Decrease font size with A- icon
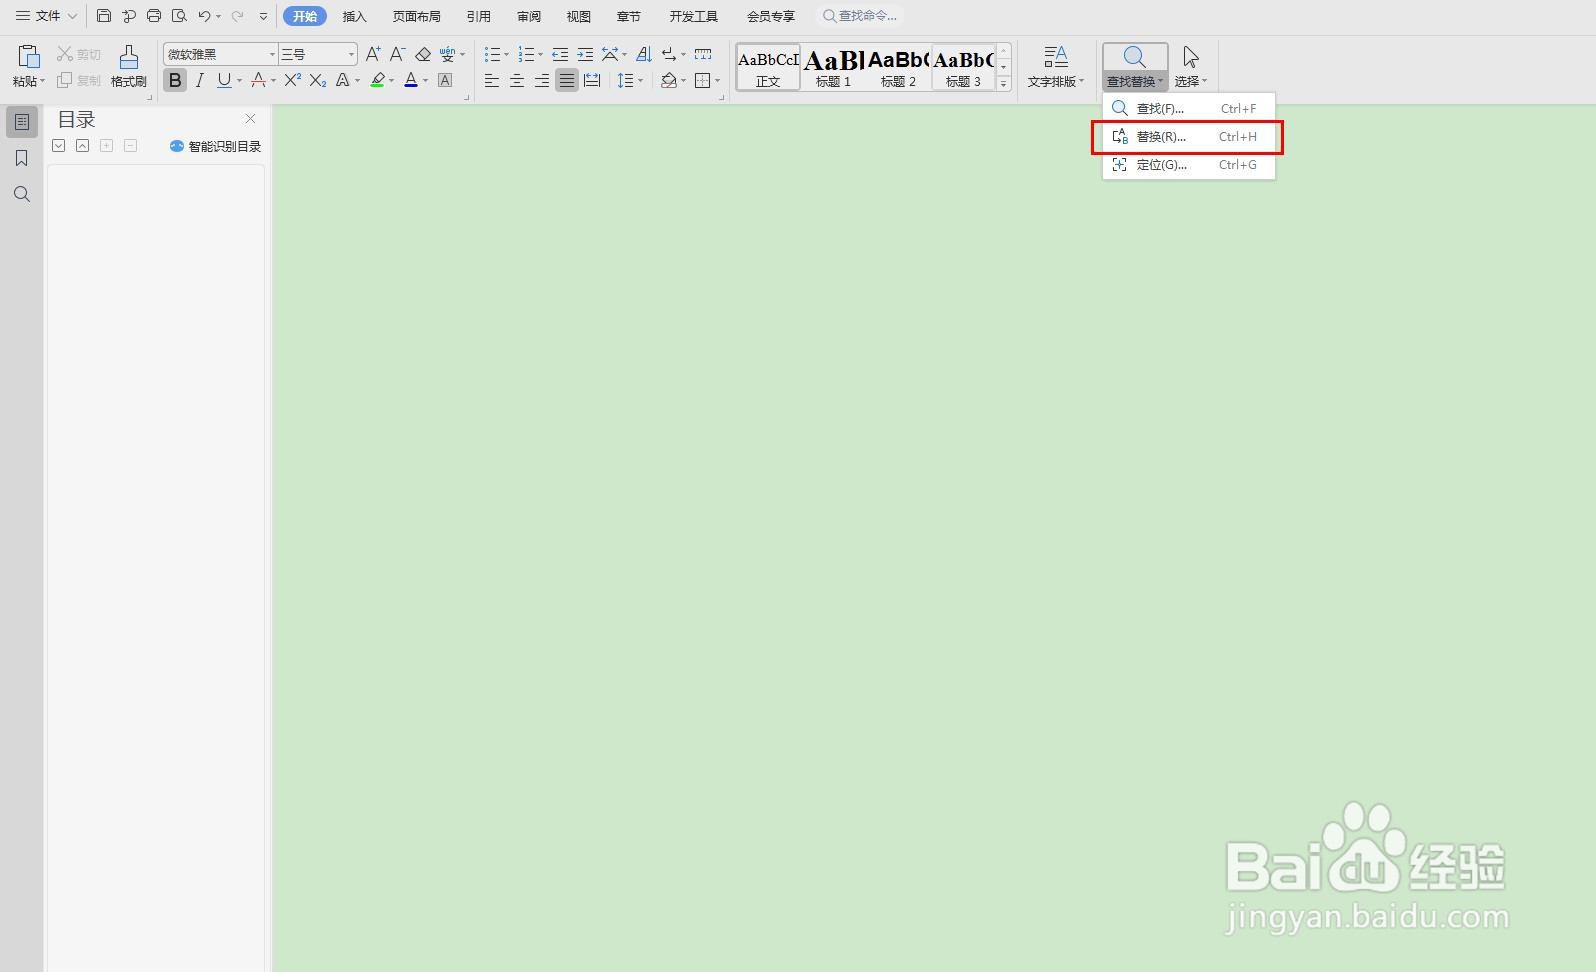1596x972 pixels. point(397,54)
